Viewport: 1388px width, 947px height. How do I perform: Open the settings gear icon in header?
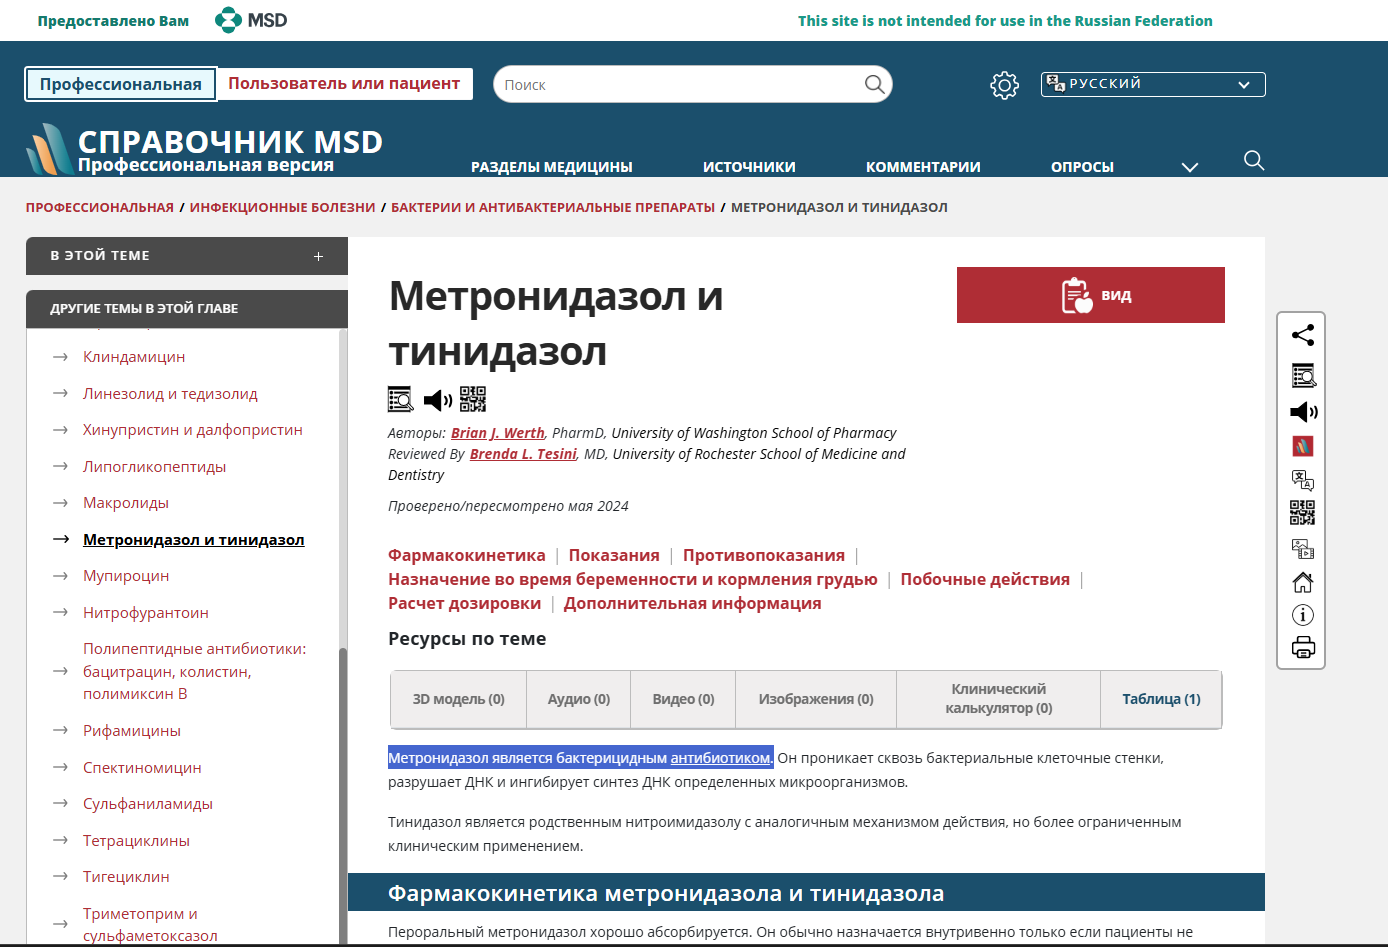click(x=1004, y=85)
